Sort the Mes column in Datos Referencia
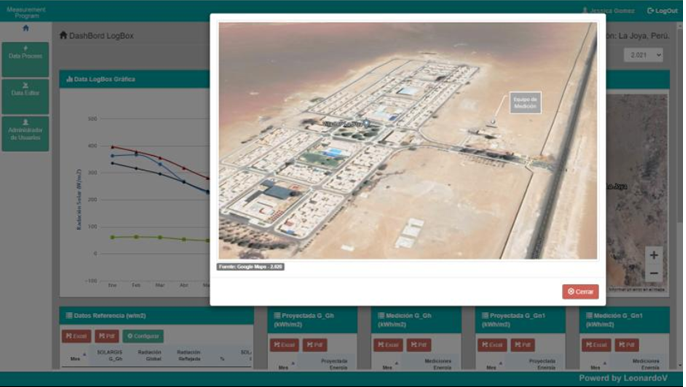The height and width of the screenshot is (387, 686). pos(75,357)
